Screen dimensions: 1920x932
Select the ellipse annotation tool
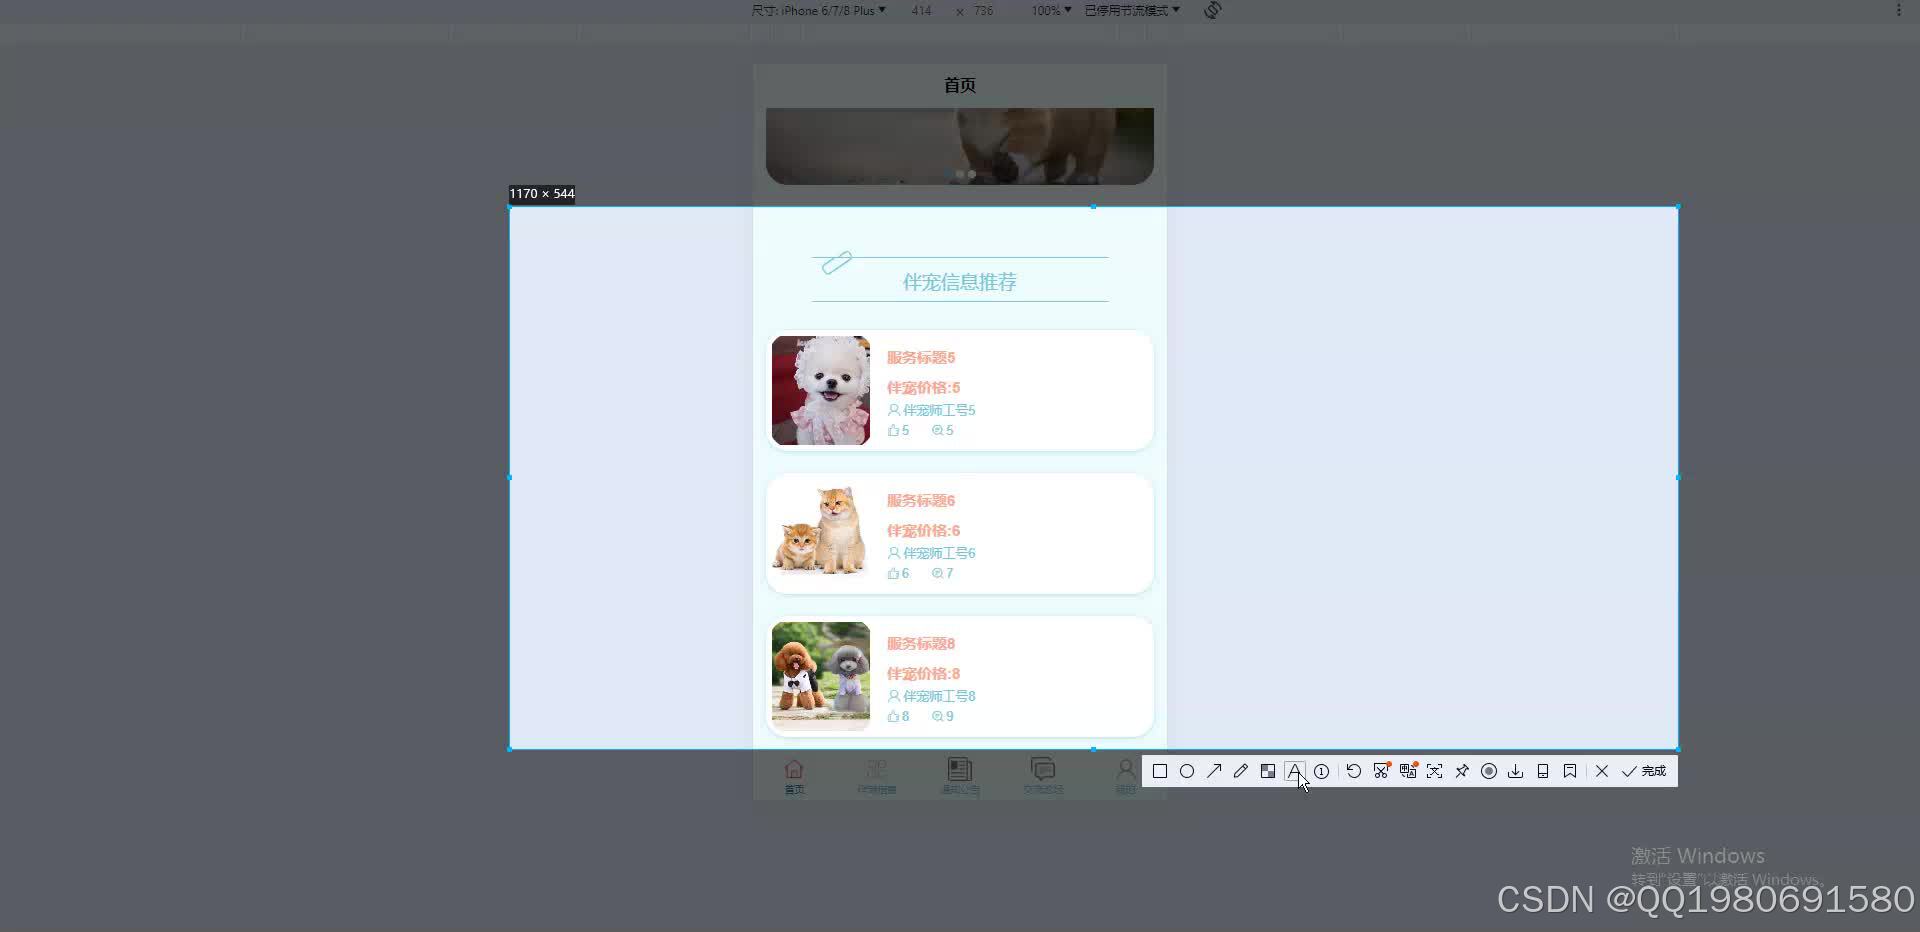click(x=1187, y=771)
